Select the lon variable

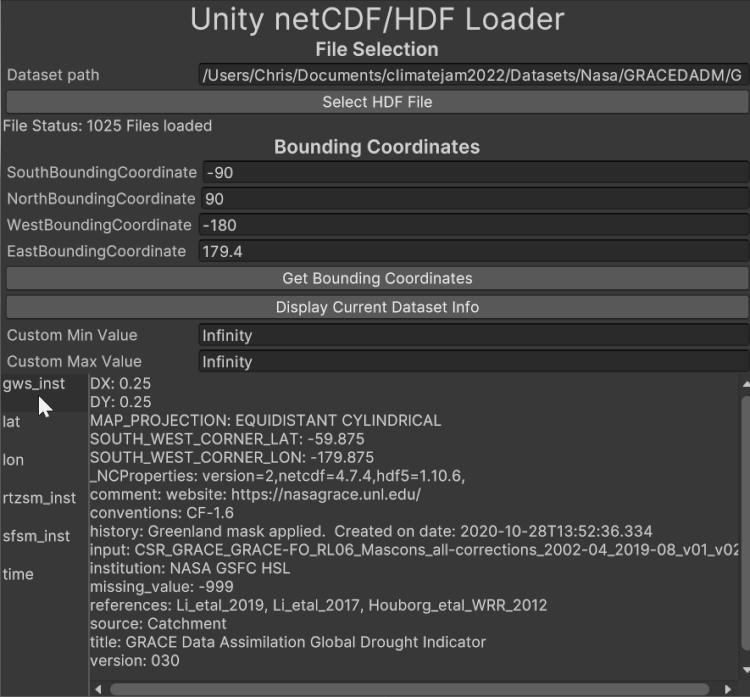pyautogui.click(x=44, y=460)
